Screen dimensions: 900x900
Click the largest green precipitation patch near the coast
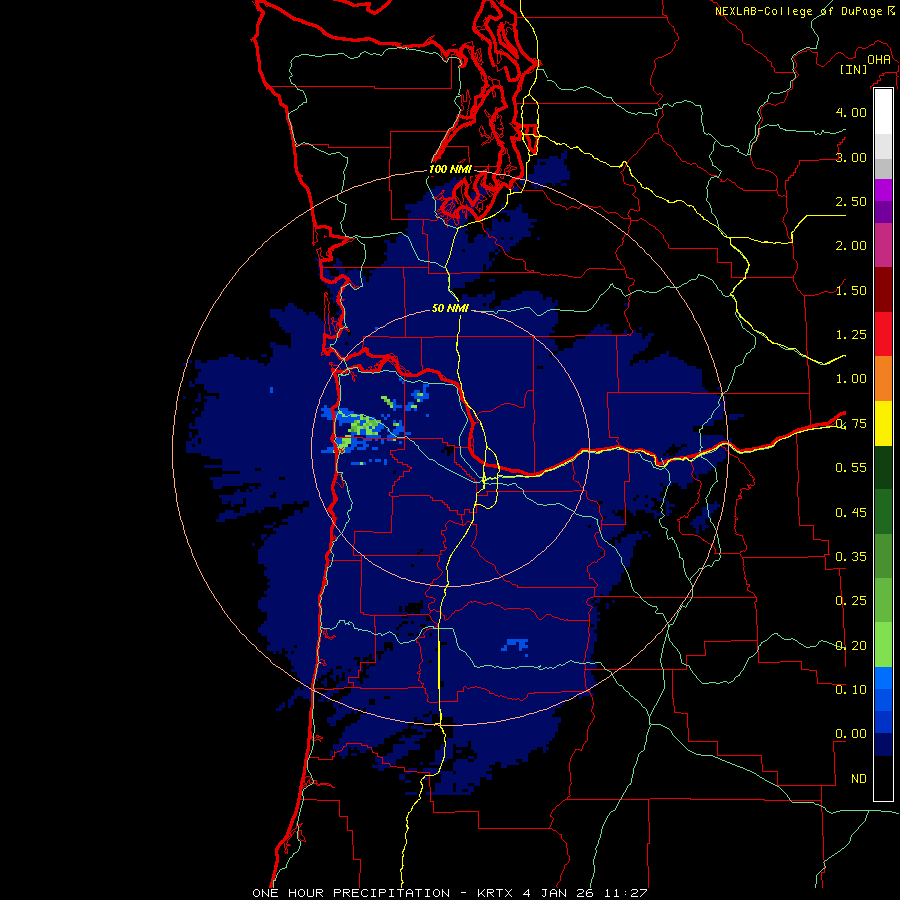pyautogui.click(x=365, y=426)
